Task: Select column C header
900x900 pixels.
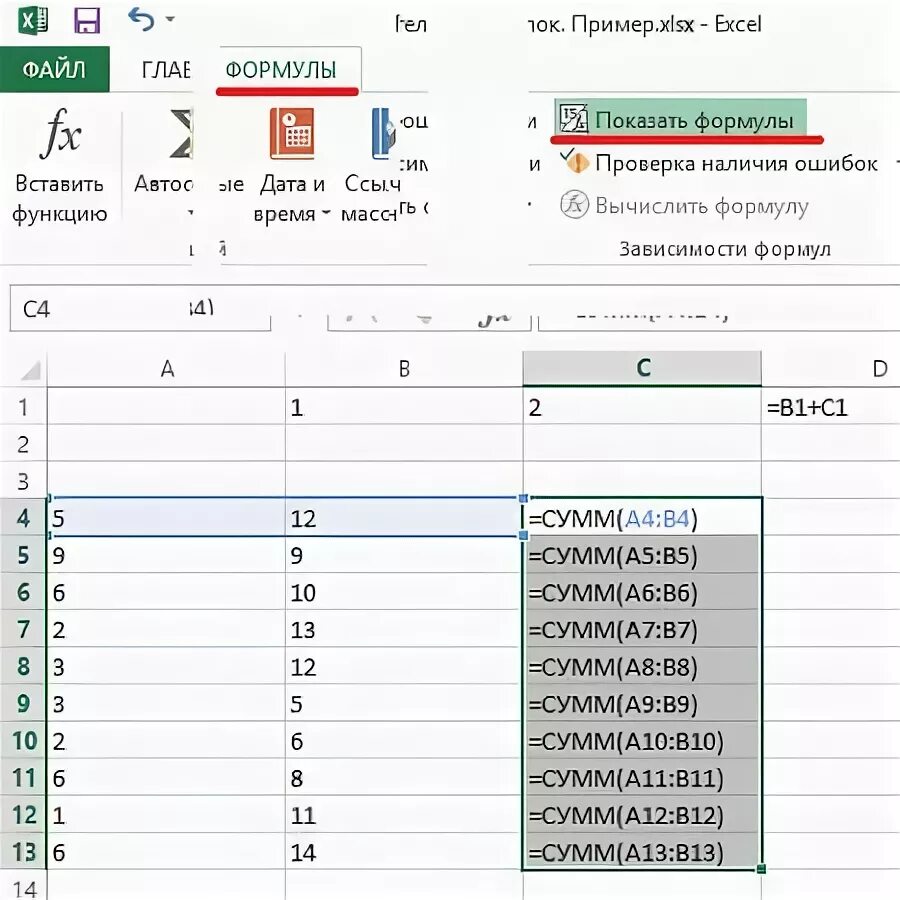Action: [642, 368]
